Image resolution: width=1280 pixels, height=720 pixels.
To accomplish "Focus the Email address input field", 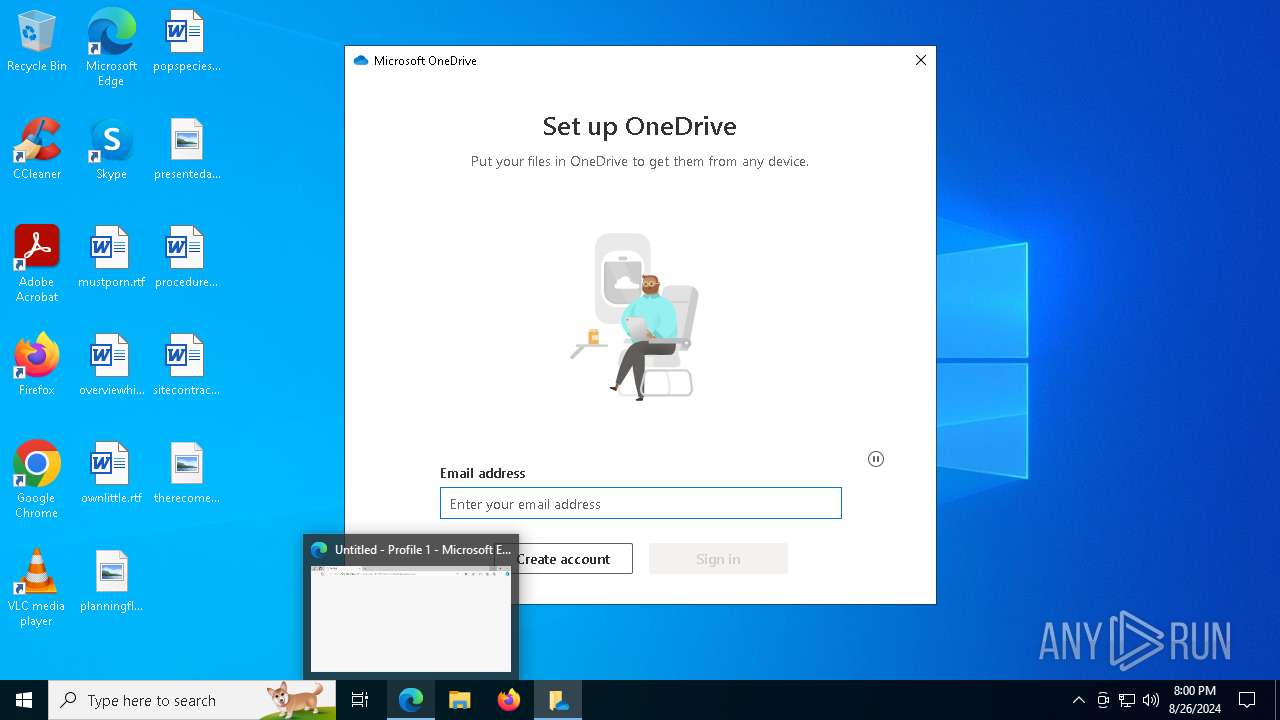I will (x=641, y=503).
